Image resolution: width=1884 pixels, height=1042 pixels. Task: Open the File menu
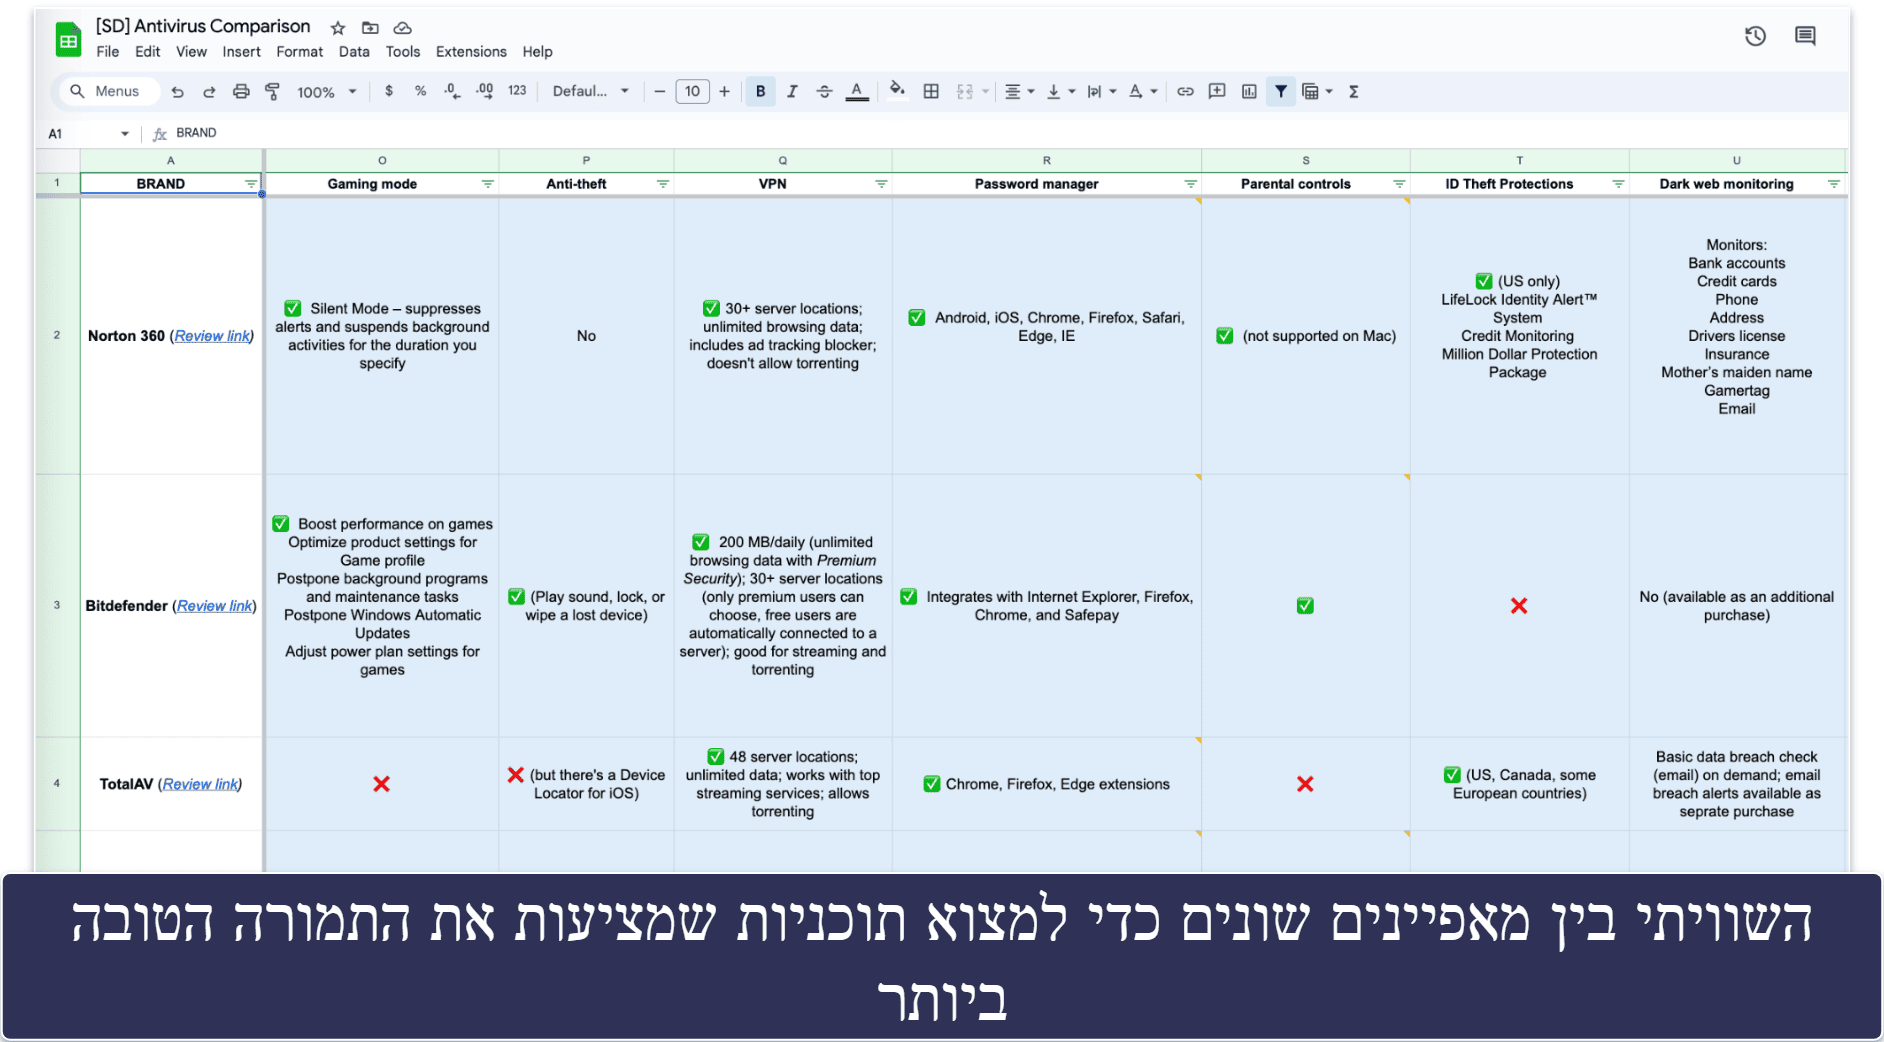tap(108, 52)
